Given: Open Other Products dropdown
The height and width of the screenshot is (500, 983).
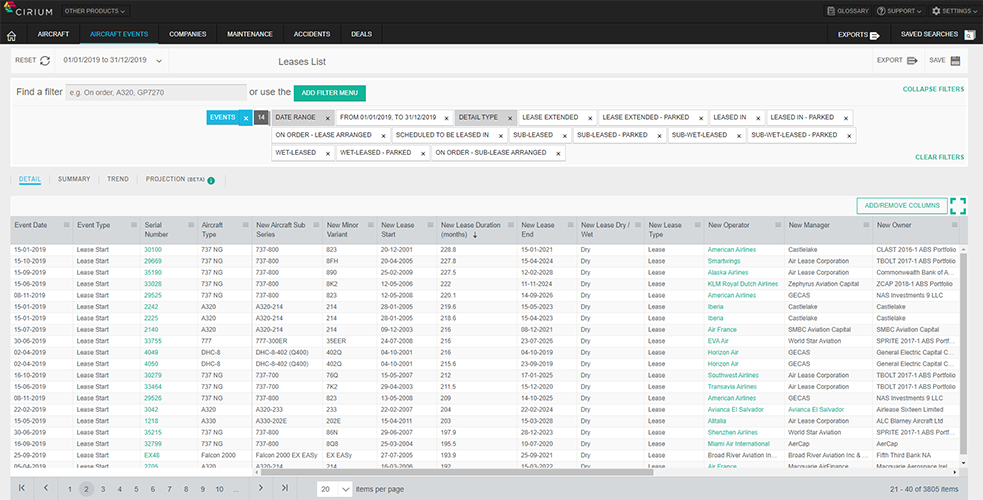Looking at the screenshot, I should pos(95,11).
